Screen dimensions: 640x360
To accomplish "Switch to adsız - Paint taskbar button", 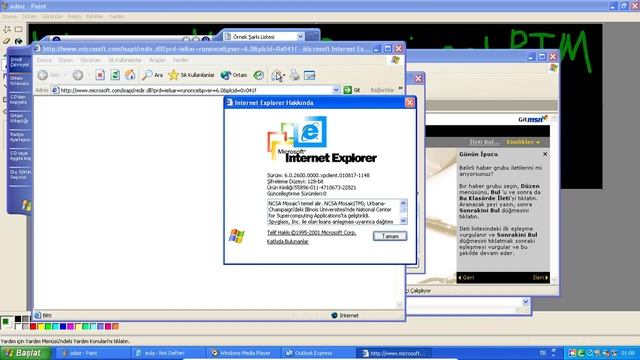I will 93,353.
